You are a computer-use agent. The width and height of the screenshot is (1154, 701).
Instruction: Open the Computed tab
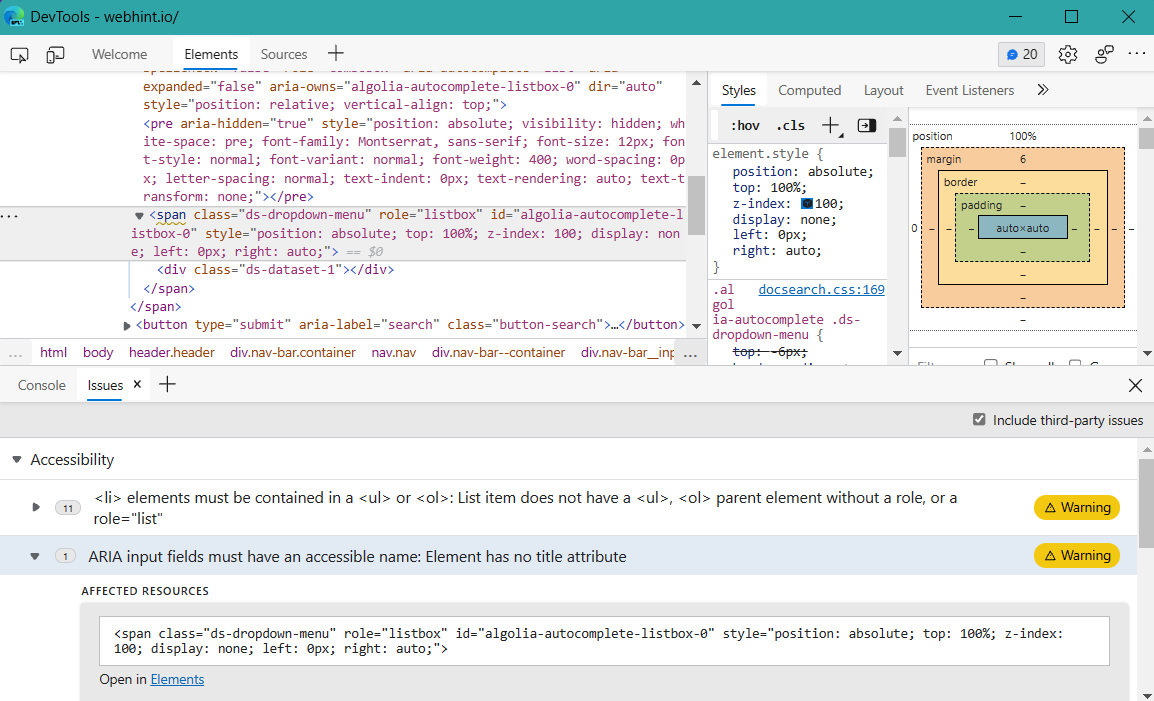click(810, 90)
